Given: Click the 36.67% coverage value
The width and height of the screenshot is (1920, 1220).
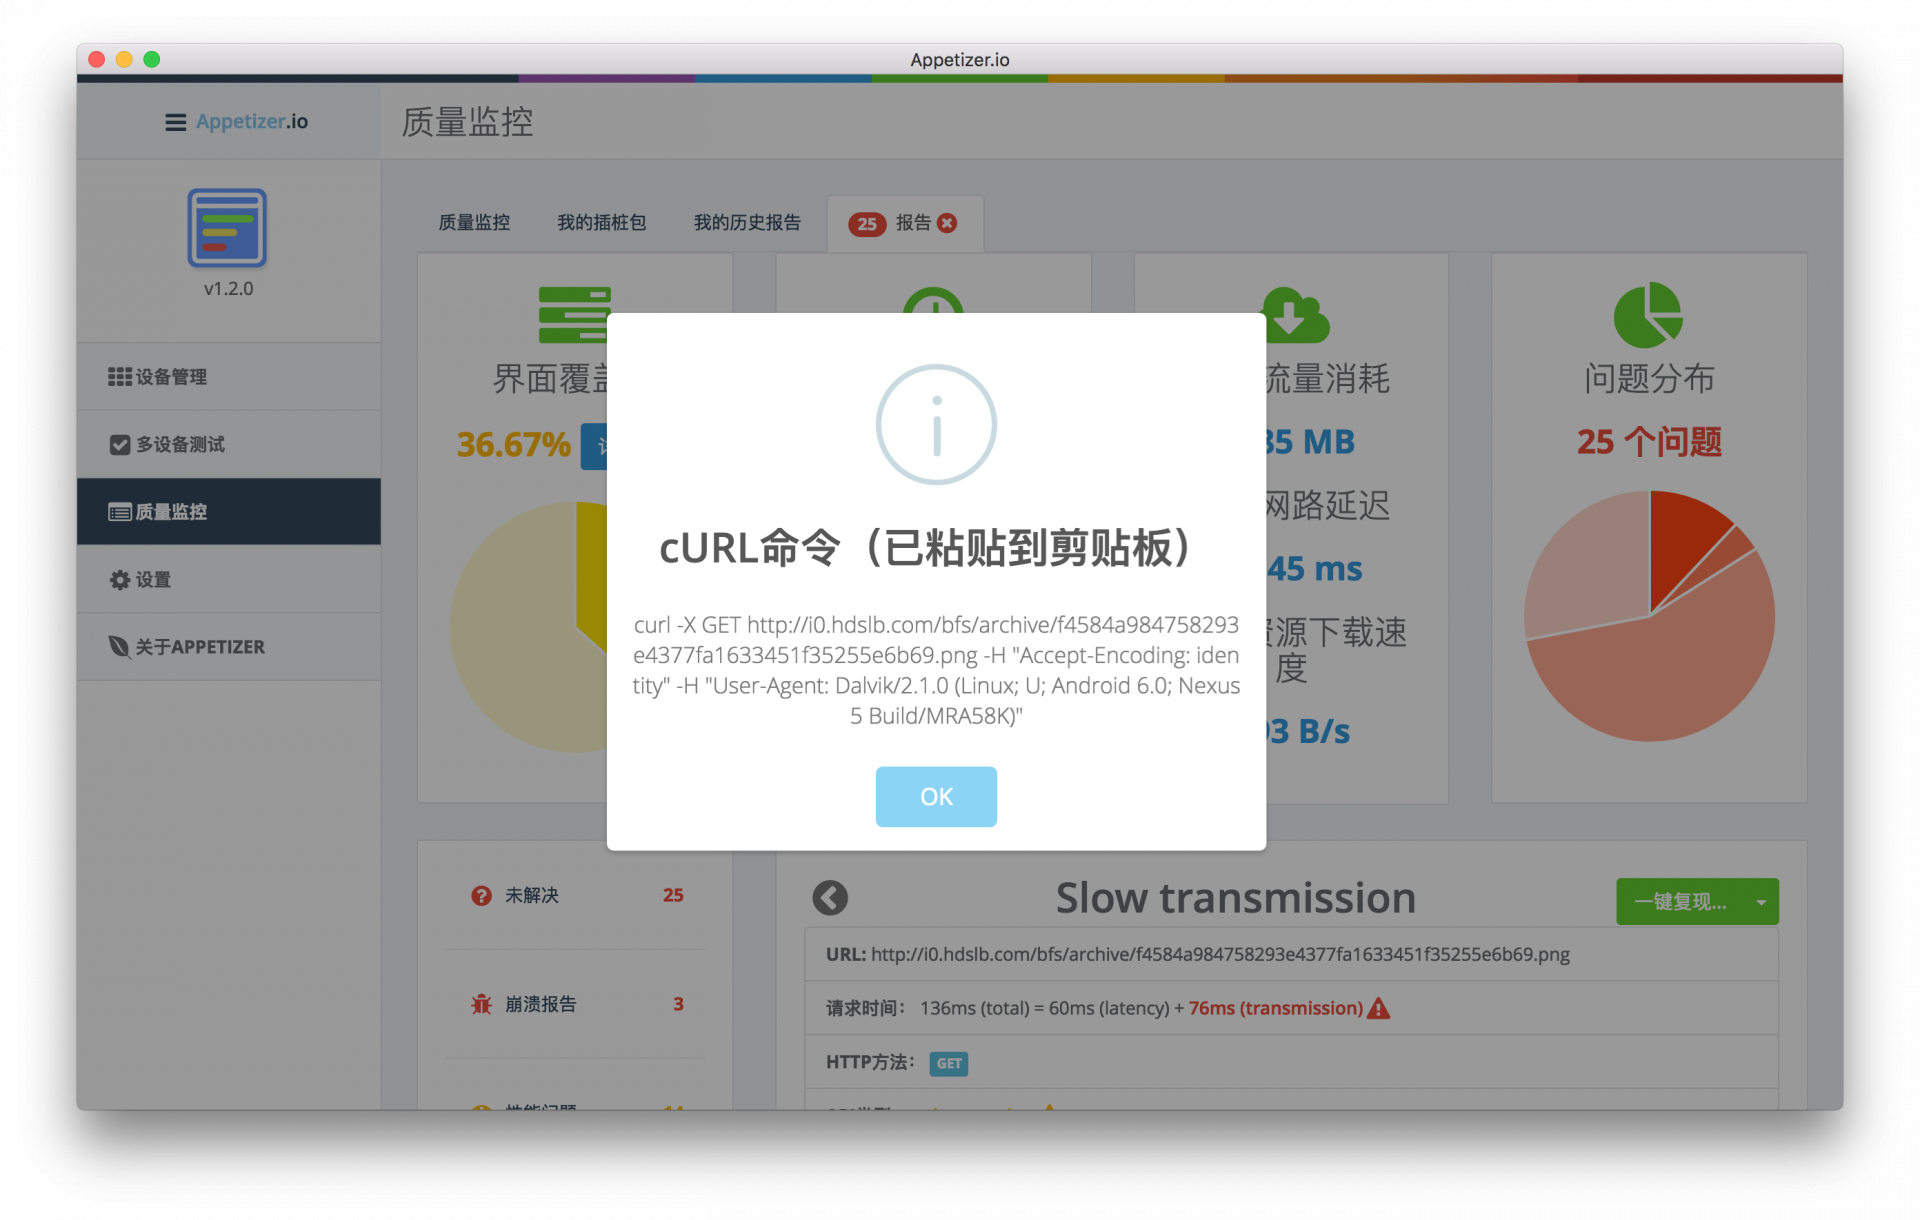Looking at the screenshot, I should coord(513,444).
